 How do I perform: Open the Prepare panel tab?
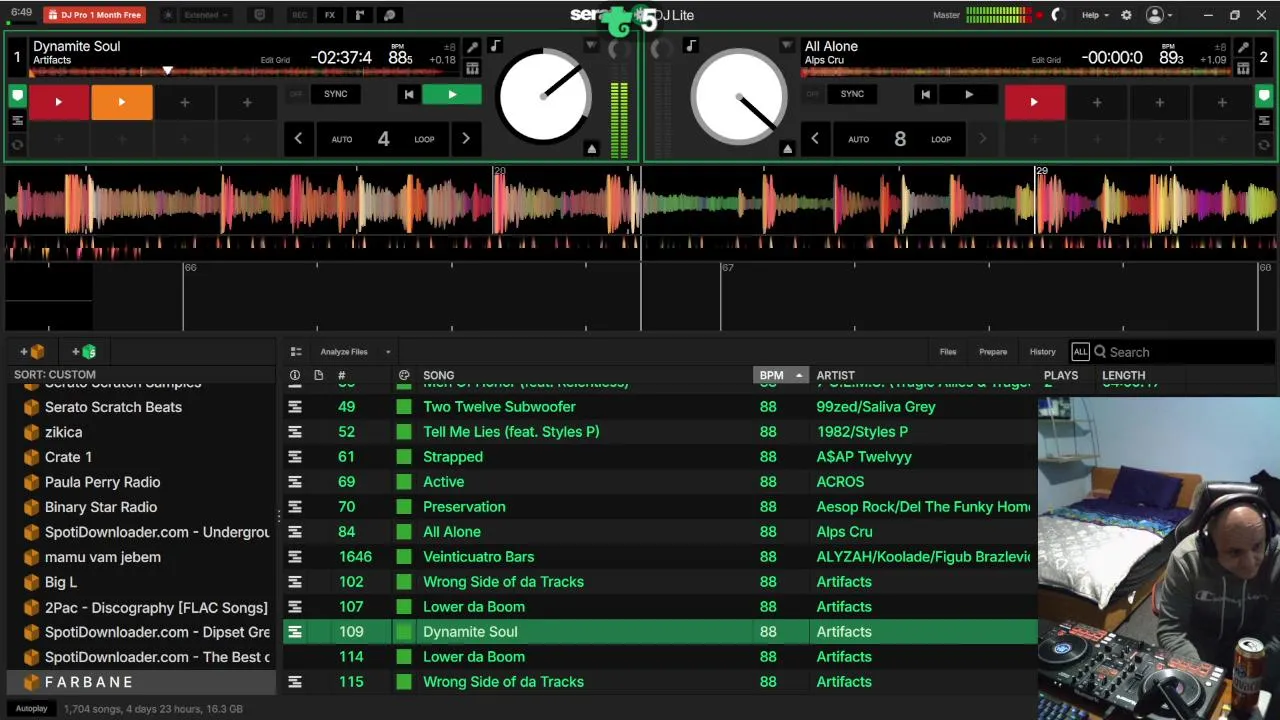click(x=993, y=352)
